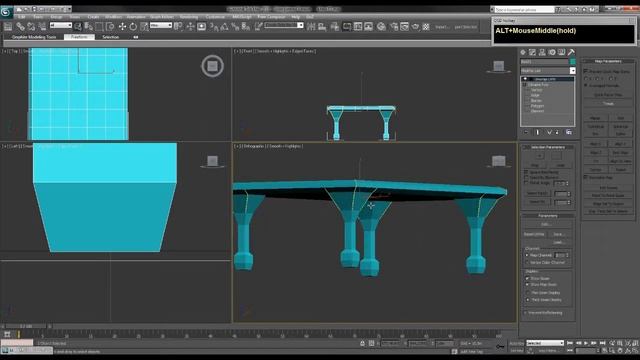
Task: Select the Averaged Normals radio button
Action: pyautogui.click(x=586, y=86)
